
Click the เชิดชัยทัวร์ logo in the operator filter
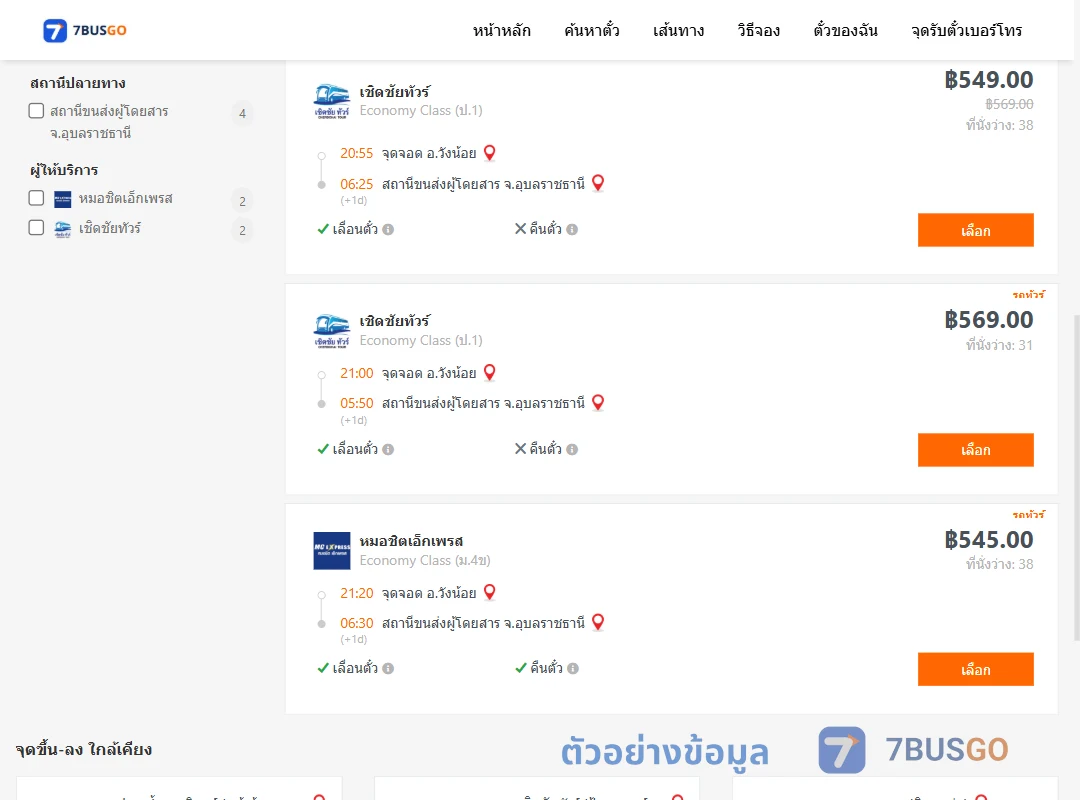[x=63, y=229]
